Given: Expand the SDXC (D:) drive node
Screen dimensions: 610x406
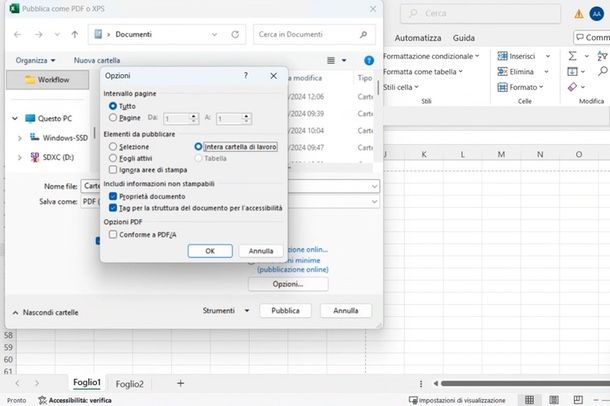Looking at the screenshot, I should [19, 158].
